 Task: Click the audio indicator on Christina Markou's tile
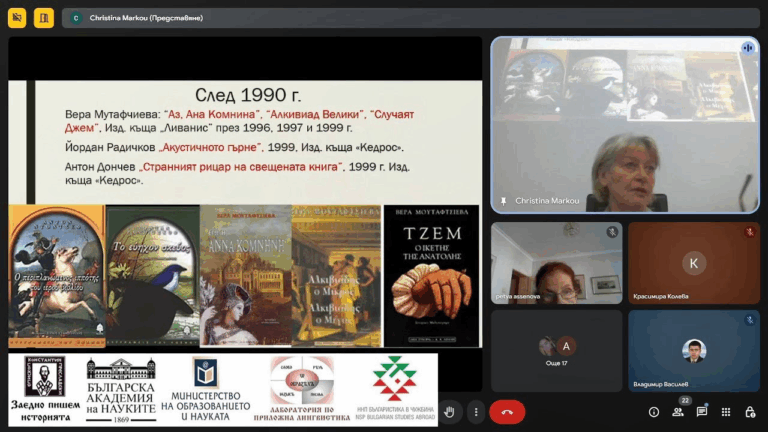747,48
